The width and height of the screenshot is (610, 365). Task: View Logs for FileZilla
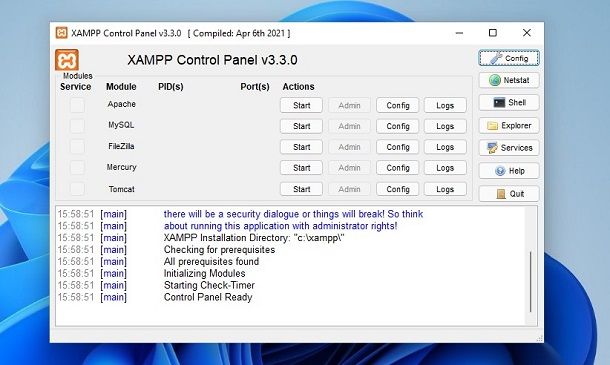pyautogui.click(x=445, y=147)
